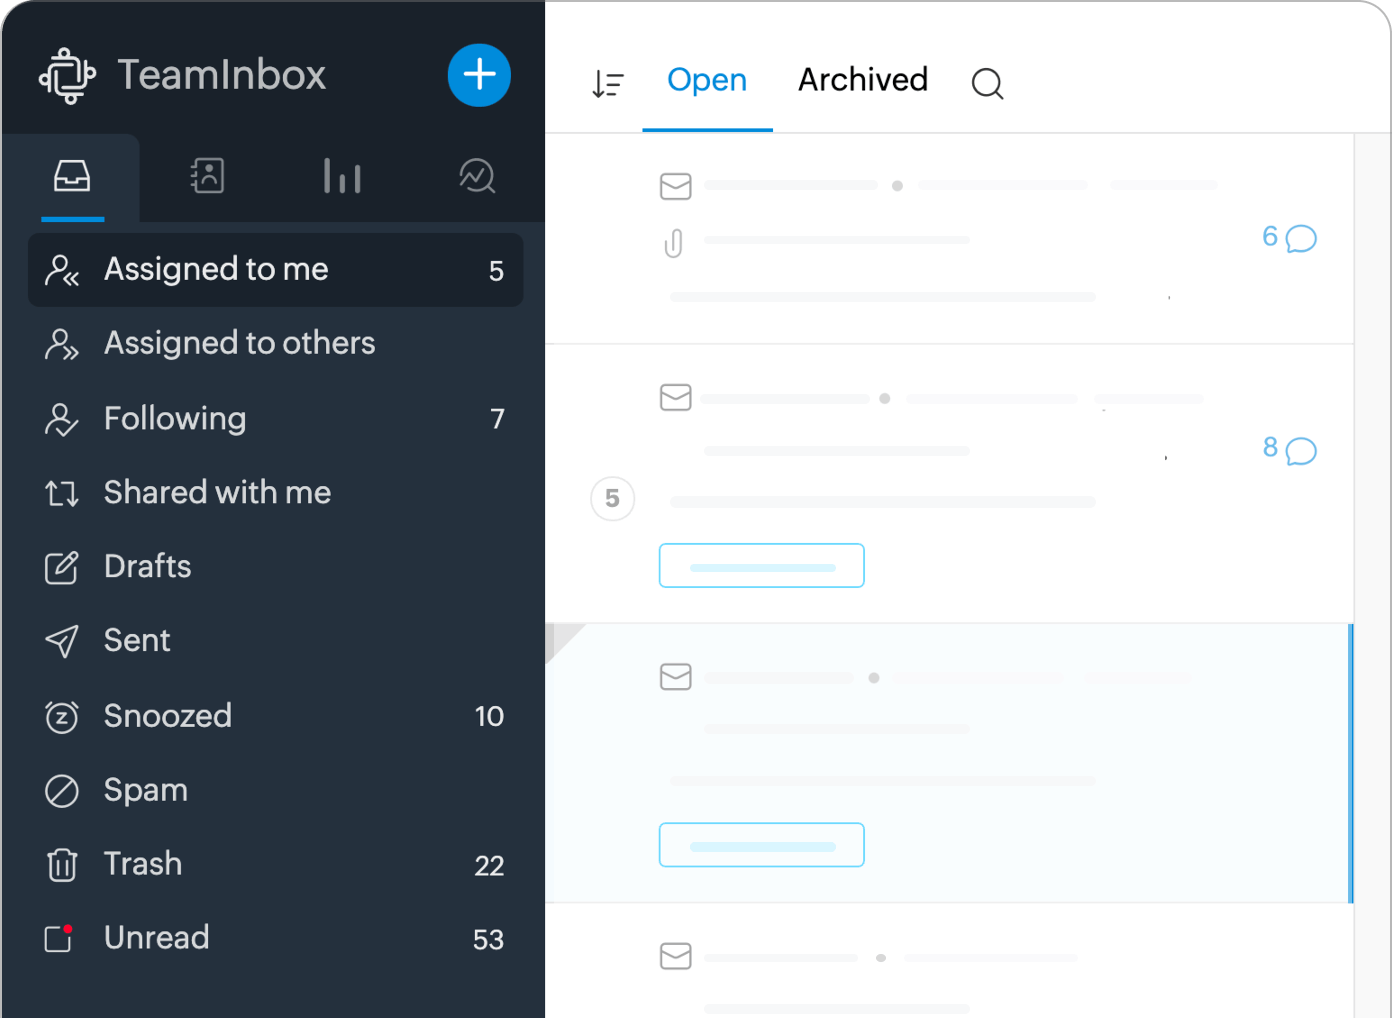Click the tag label on second email
Viewport: 1392px width, 1018px height.
761,566
